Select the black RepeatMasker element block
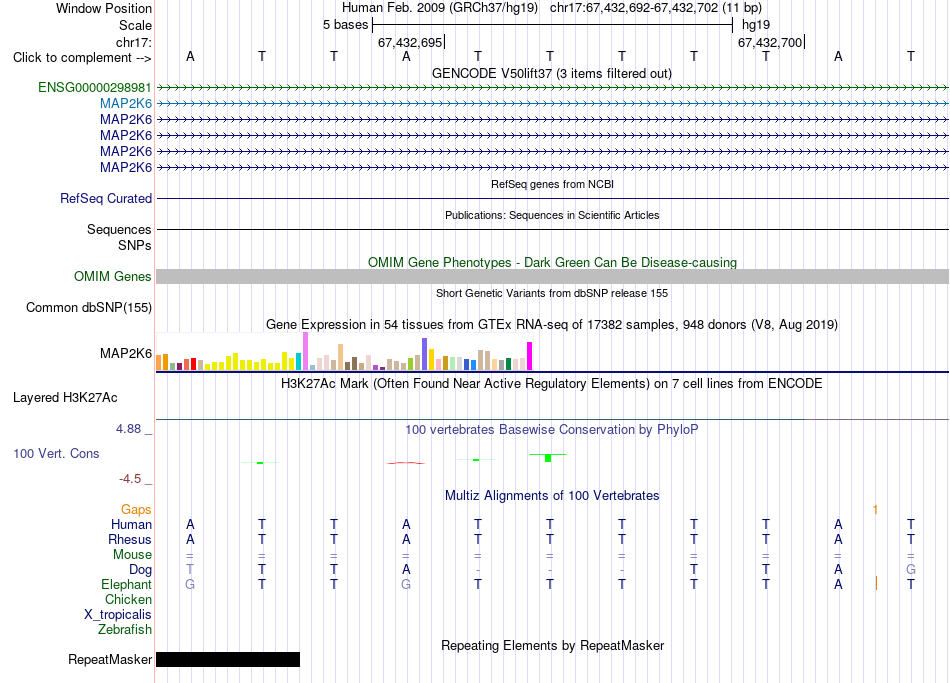 click(228, 659)
